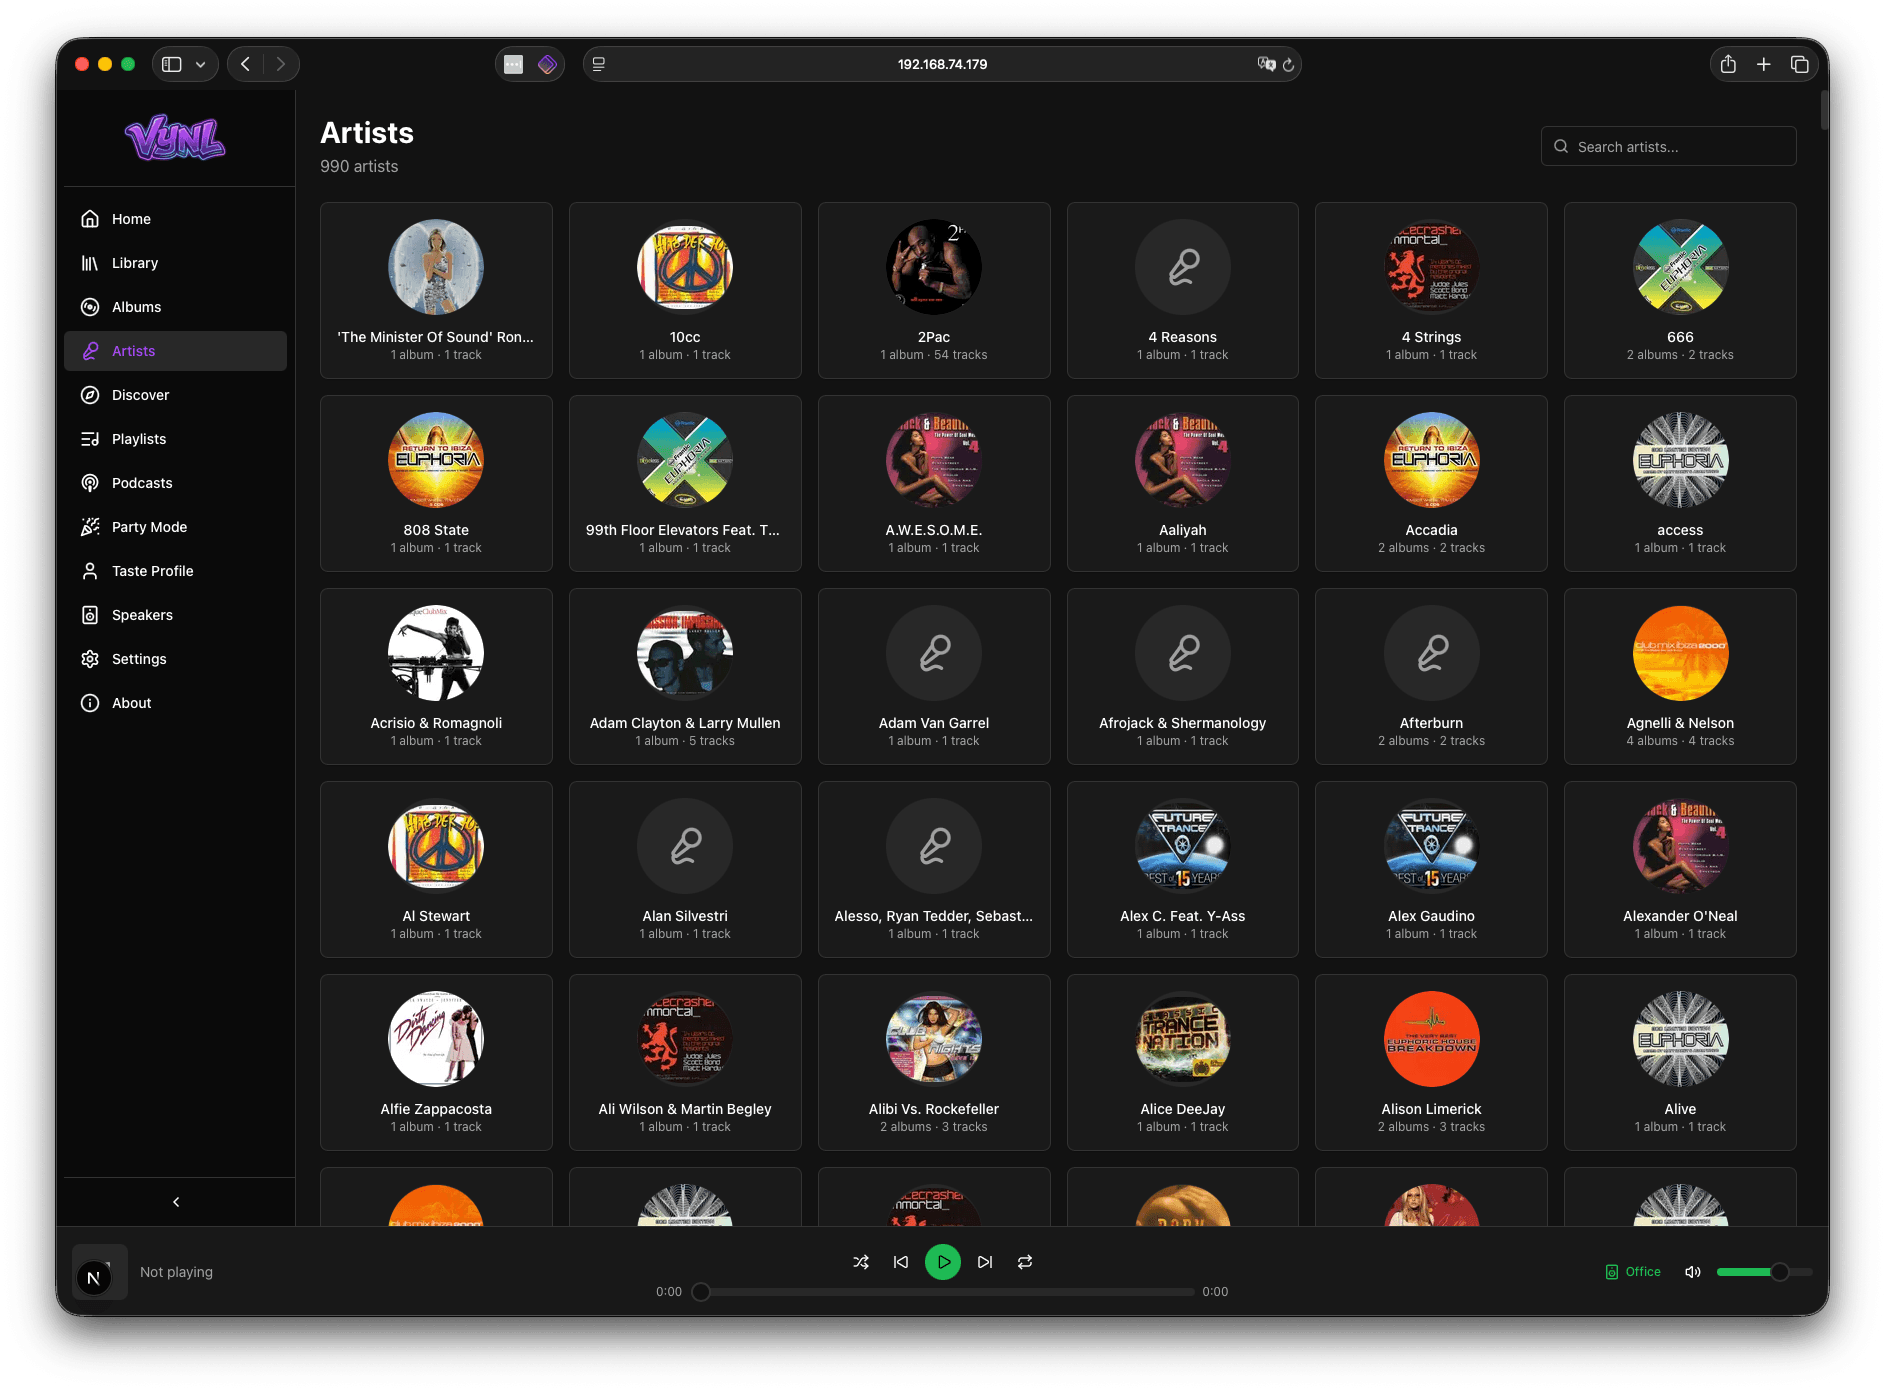This screenshot has height=1390, width=1885.
Task: Click the Search artists field
Action: coord(1668,146)
